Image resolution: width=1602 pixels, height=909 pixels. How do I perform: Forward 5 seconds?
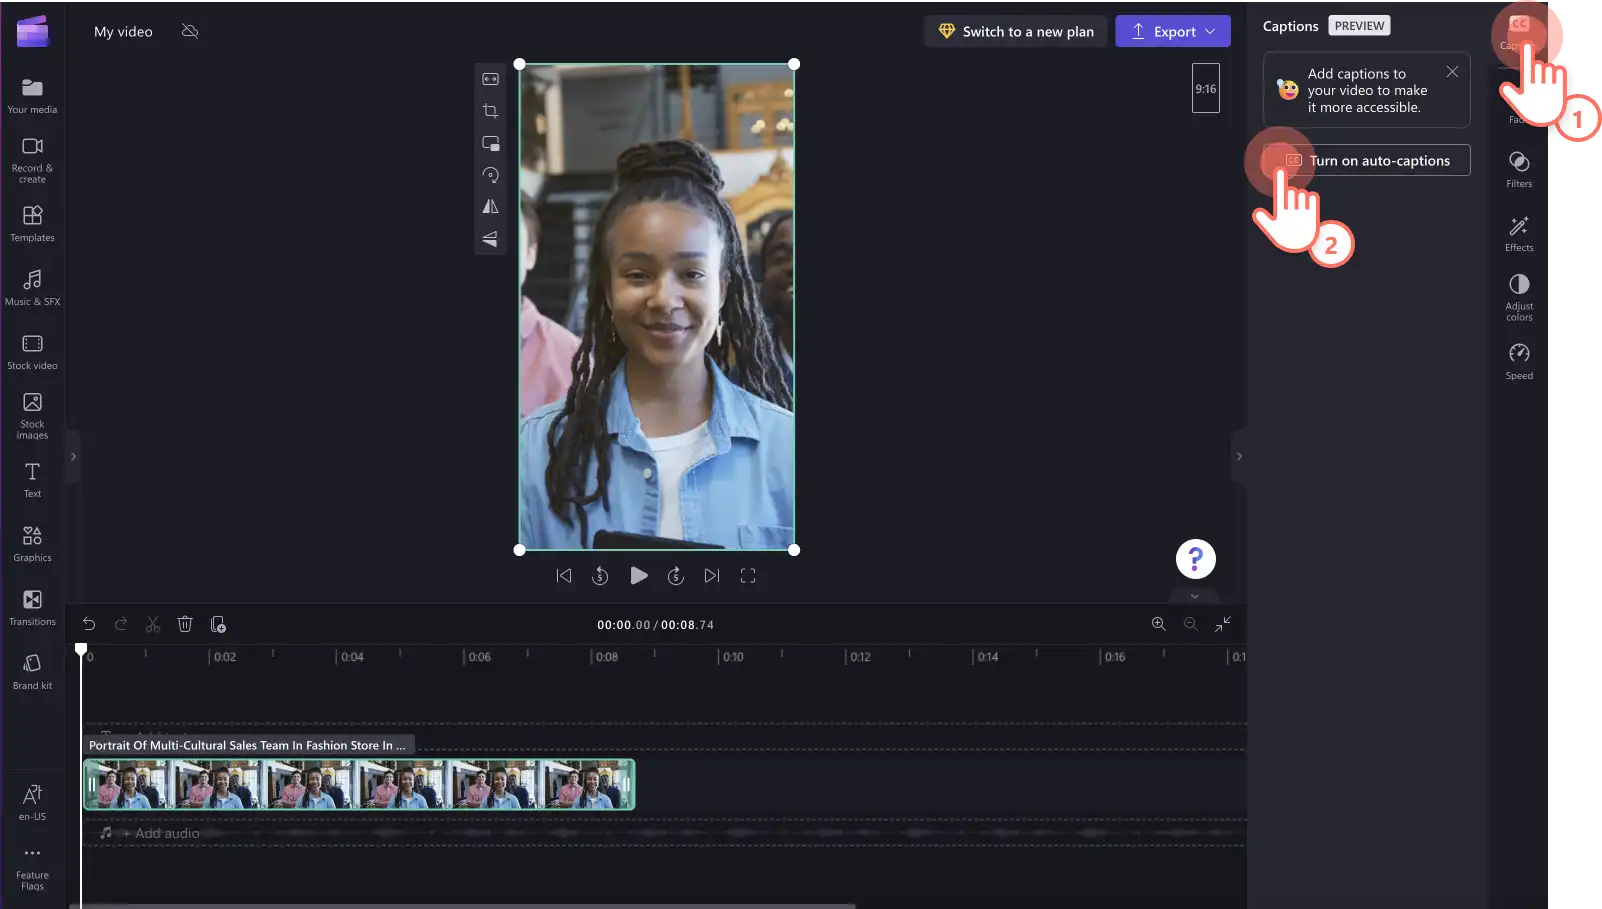tap(676, 576)
